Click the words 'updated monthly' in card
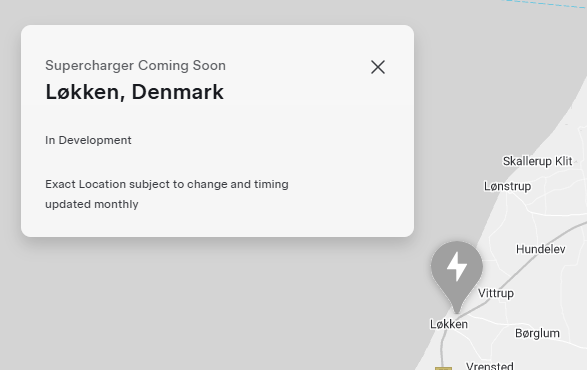 click(x=92, y=204)
